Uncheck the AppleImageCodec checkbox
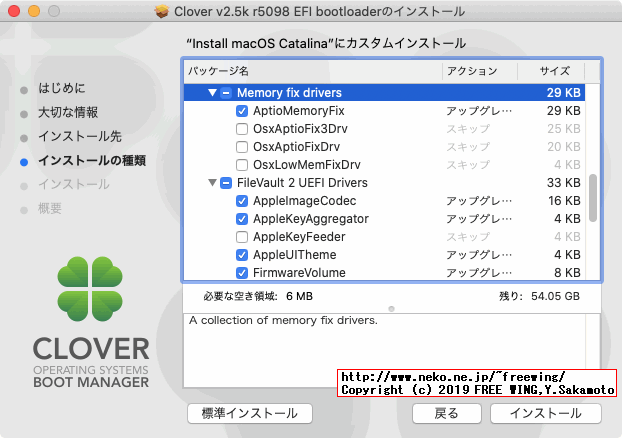Image resolution: width=622 pixels, height=438 pixels. click(242, 201)
